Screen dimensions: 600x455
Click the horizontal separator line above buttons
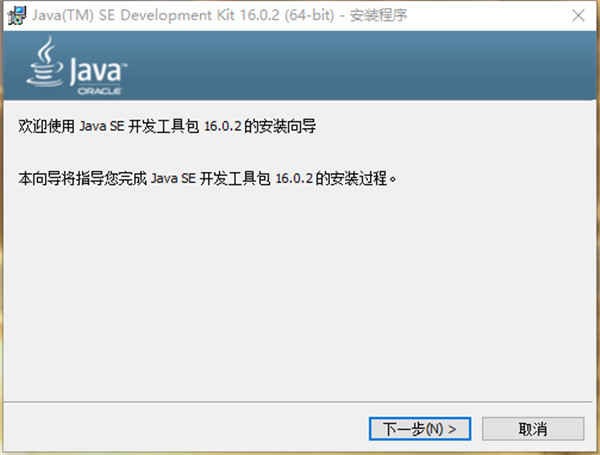(298, 402)
